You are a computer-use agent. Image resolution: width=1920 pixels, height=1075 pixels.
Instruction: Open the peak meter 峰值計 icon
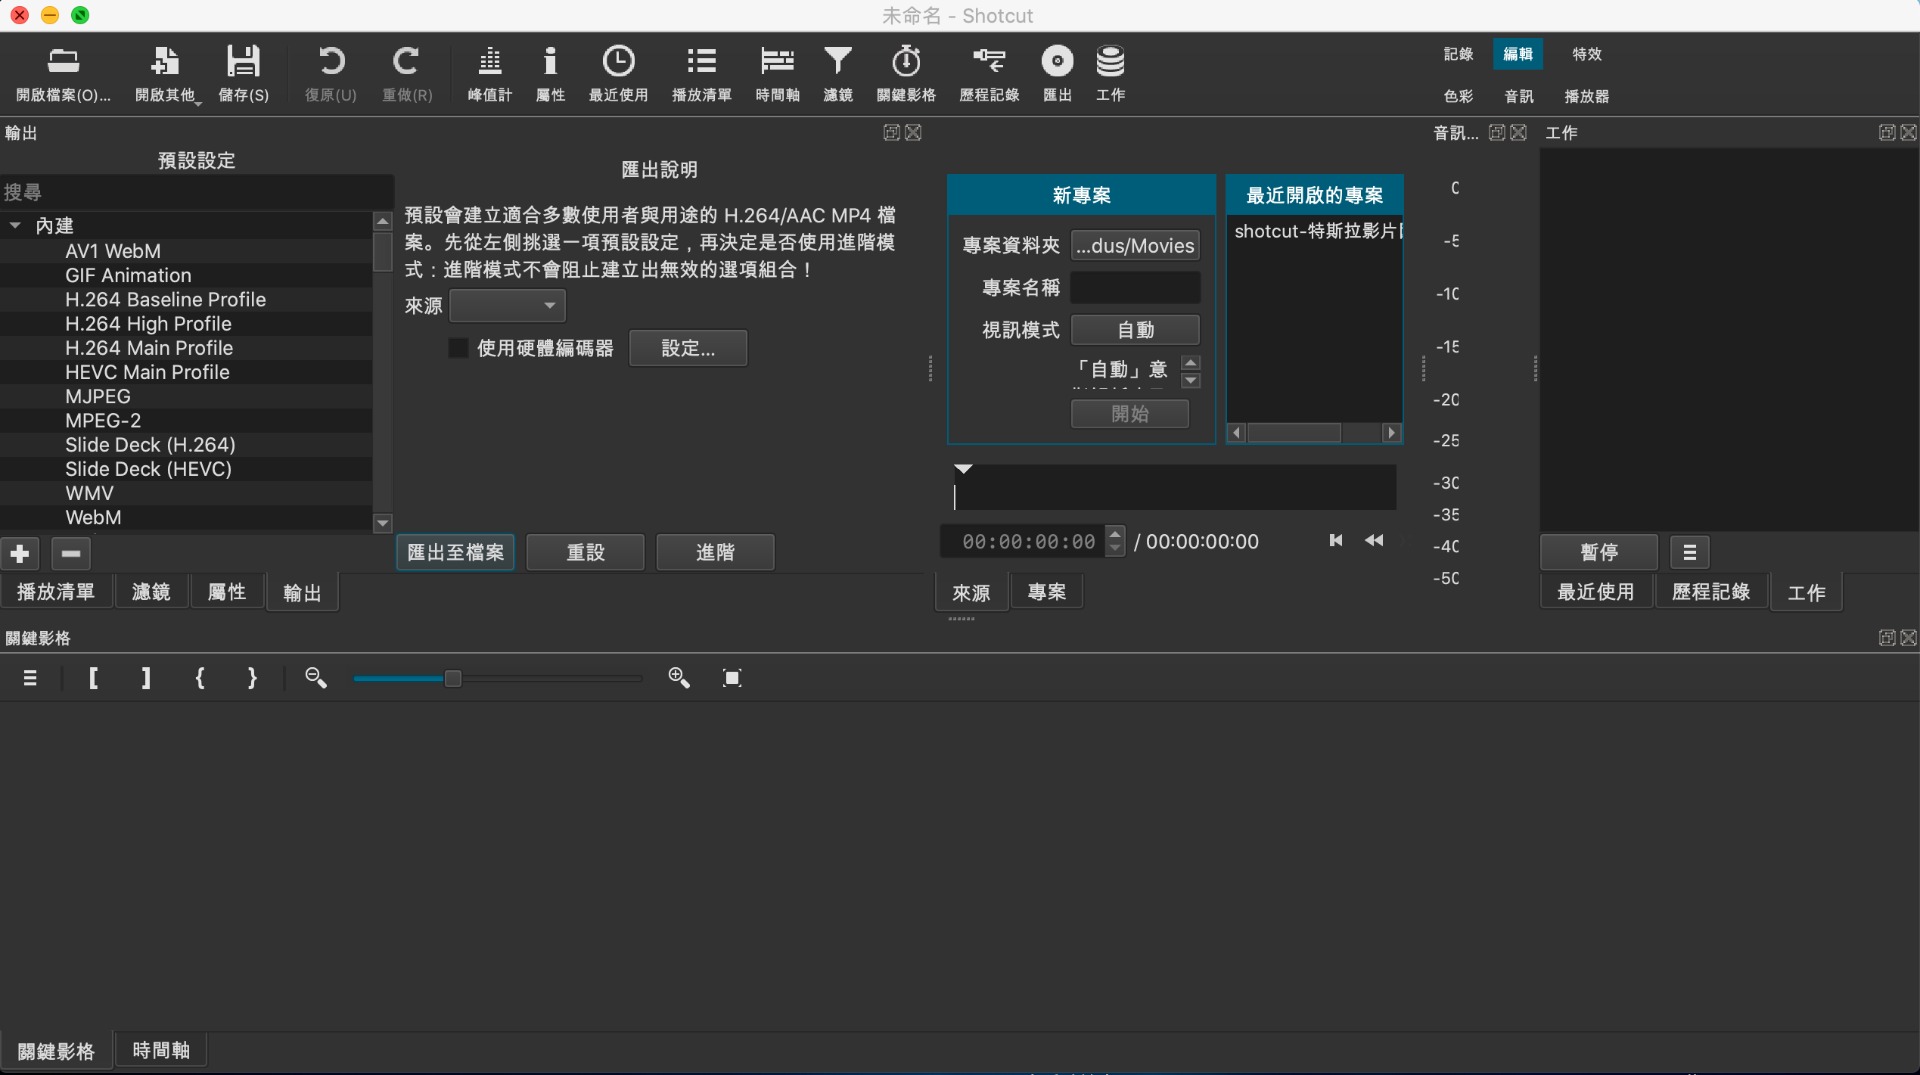[x=489, y=73]
